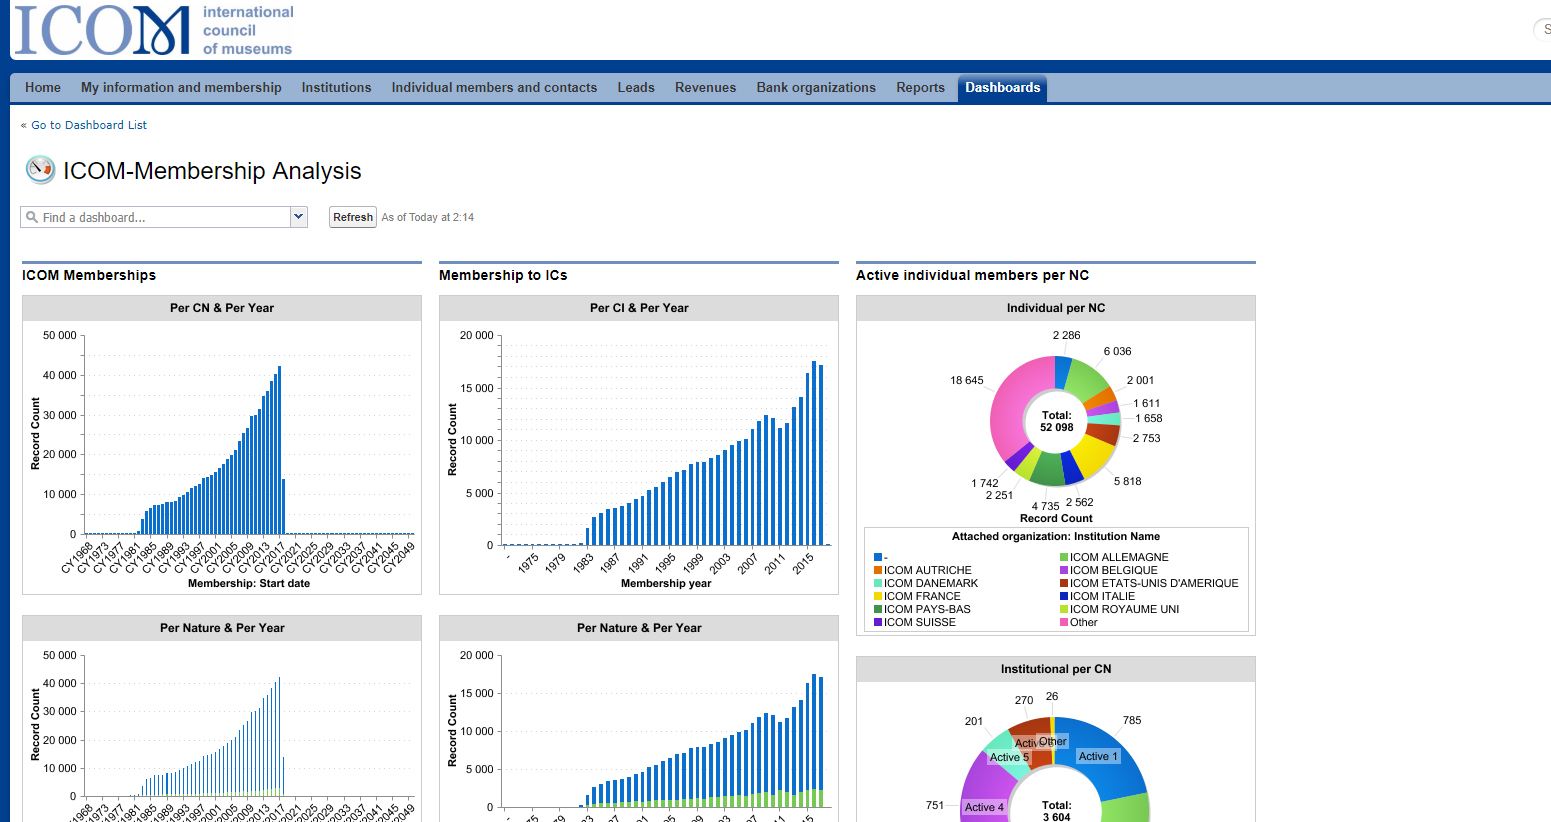Screen dimensions: 1551x822
Task: Click ICOM ITALIE blue legend swatch
Action: tap(1064, 596)
